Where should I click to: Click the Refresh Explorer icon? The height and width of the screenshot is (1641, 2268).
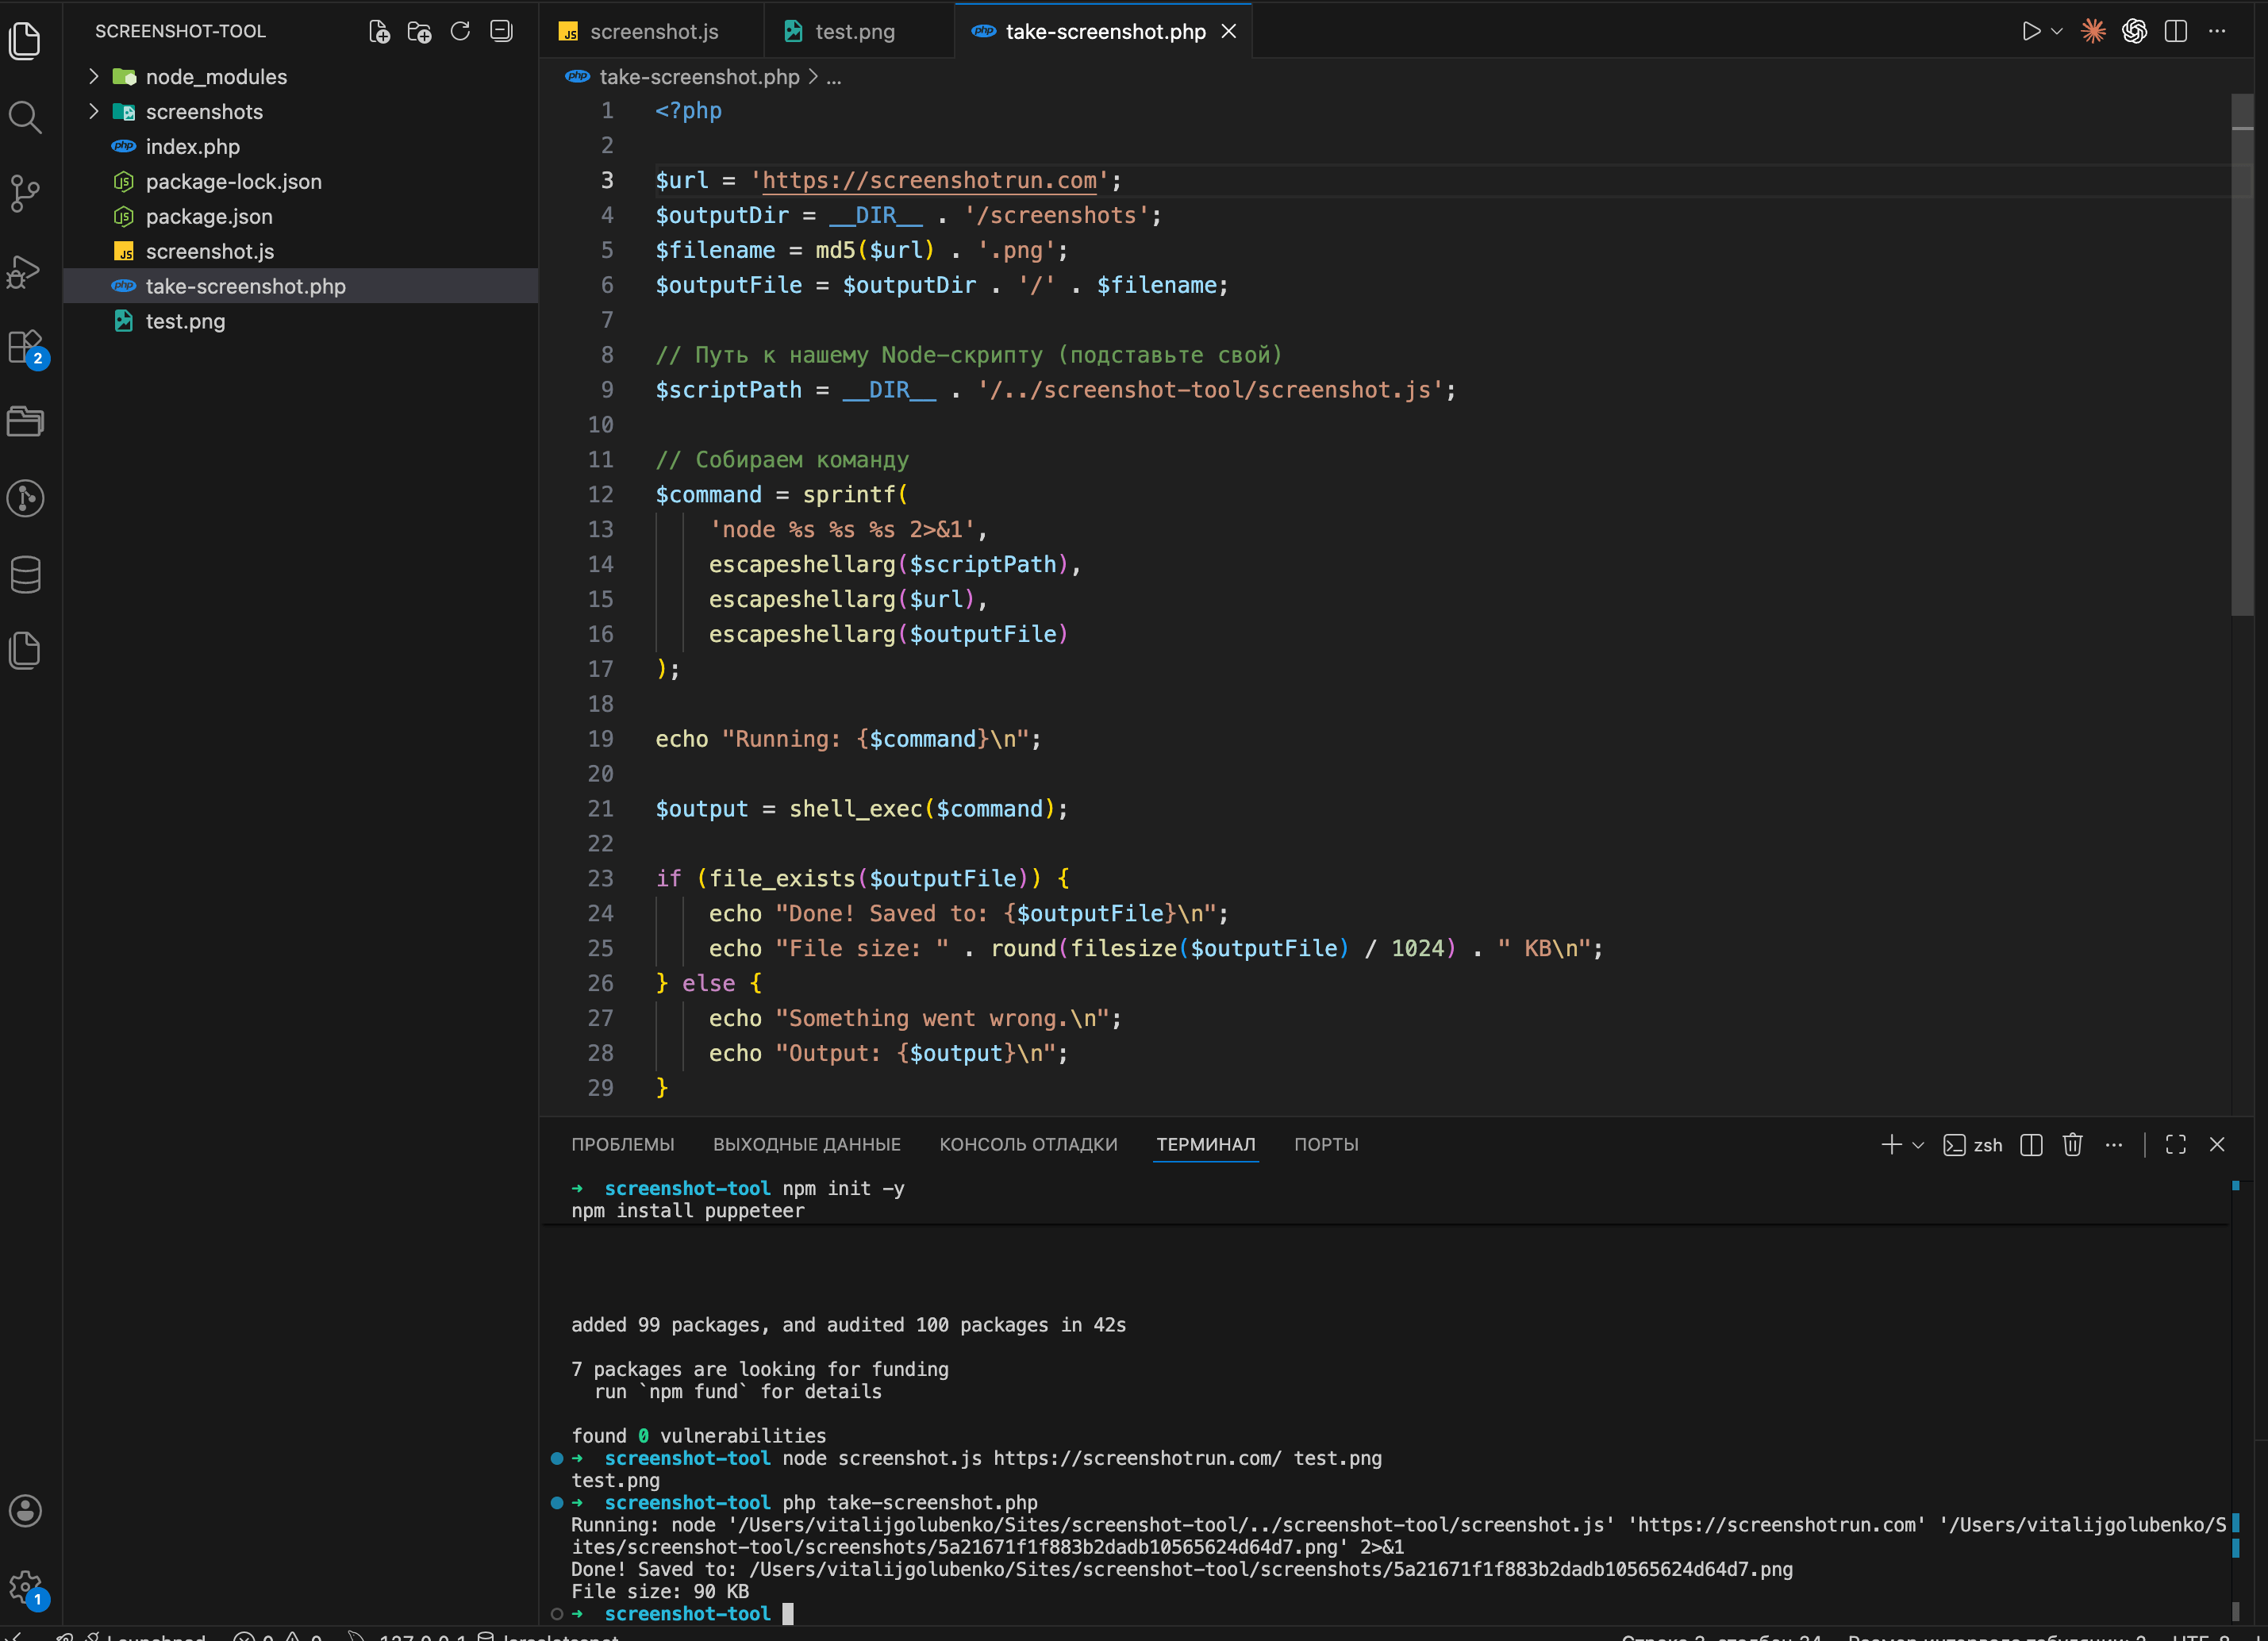460,31
